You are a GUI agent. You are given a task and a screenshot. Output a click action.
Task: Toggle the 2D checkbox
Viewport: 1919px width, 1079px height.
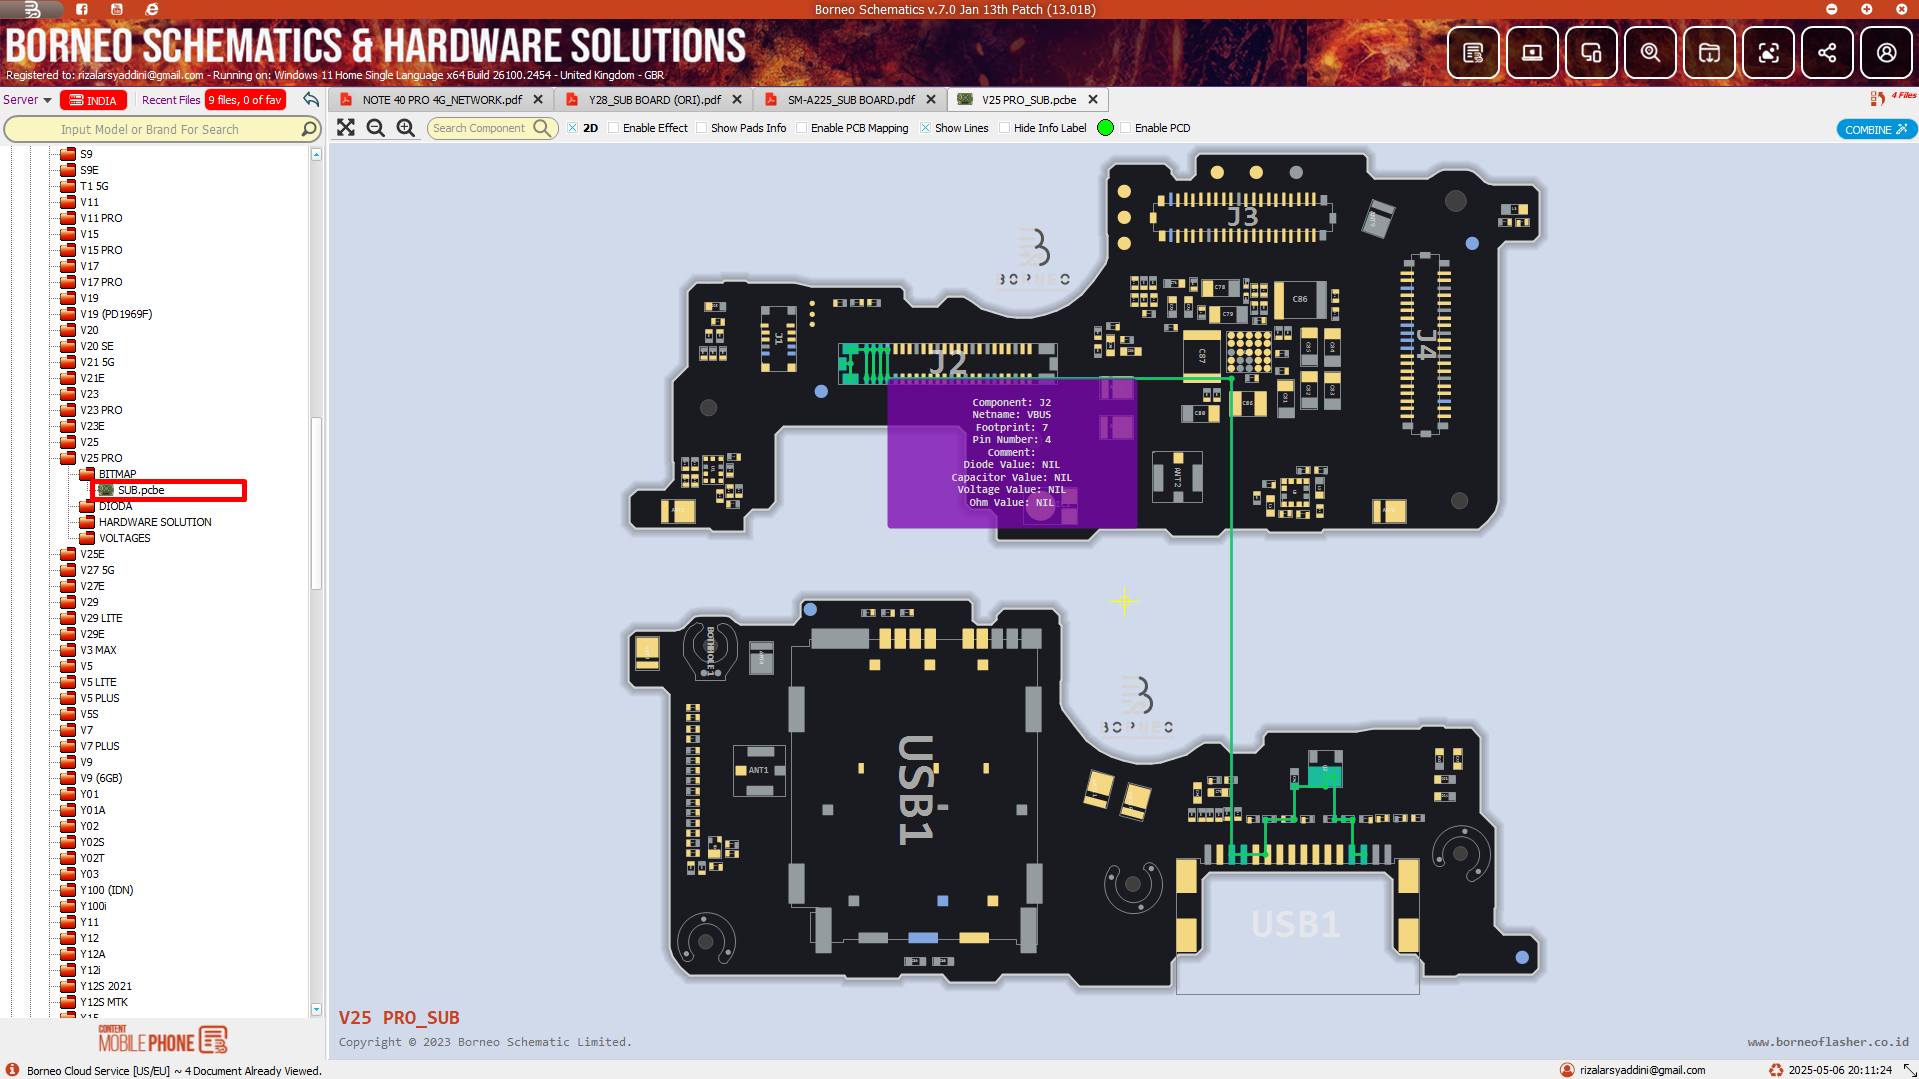(x=573, y=128)
